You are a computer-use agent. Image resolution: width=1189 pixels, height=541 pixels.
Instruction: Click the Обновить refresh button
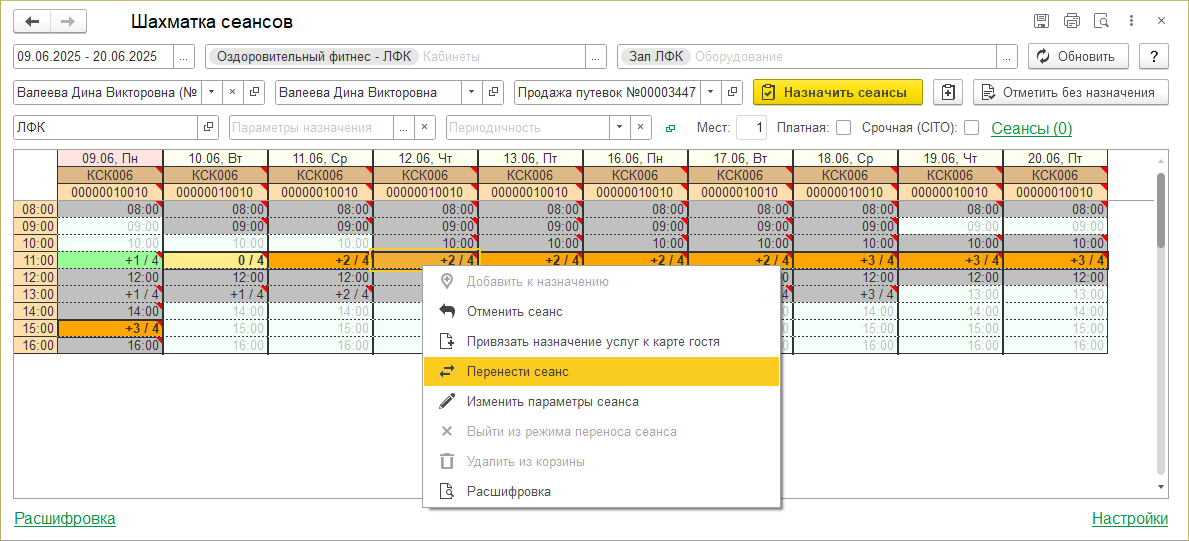[x=1078, y=57]
